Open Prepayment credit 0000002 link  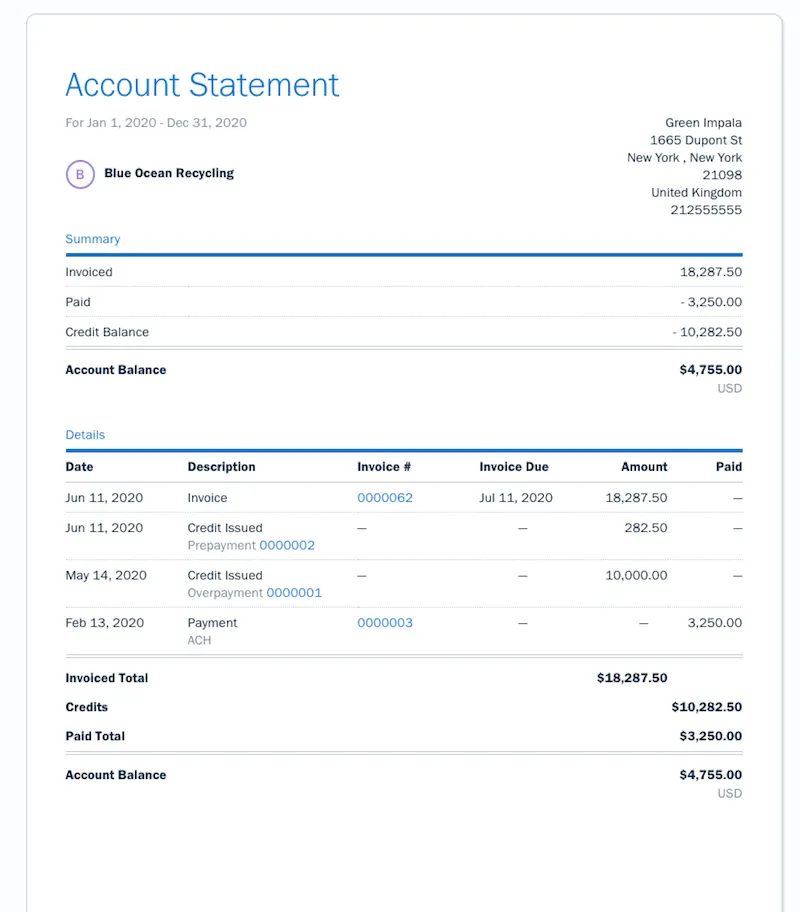(287, 545)
